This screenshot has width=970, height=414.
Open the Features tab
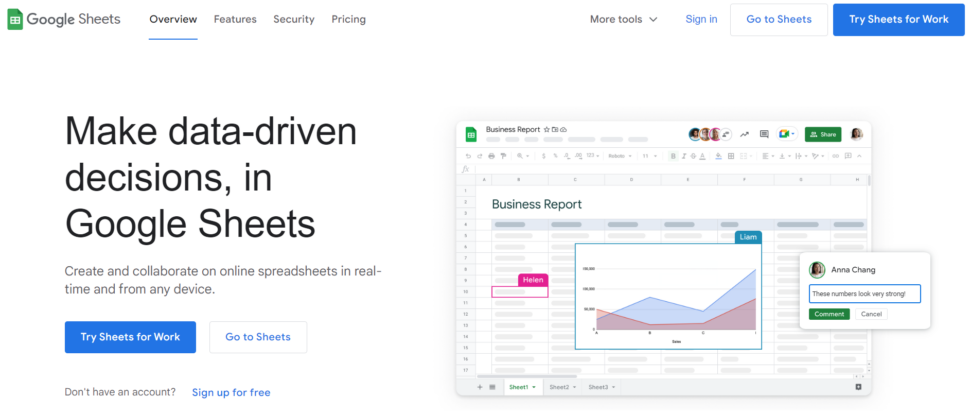pos(235,19)
